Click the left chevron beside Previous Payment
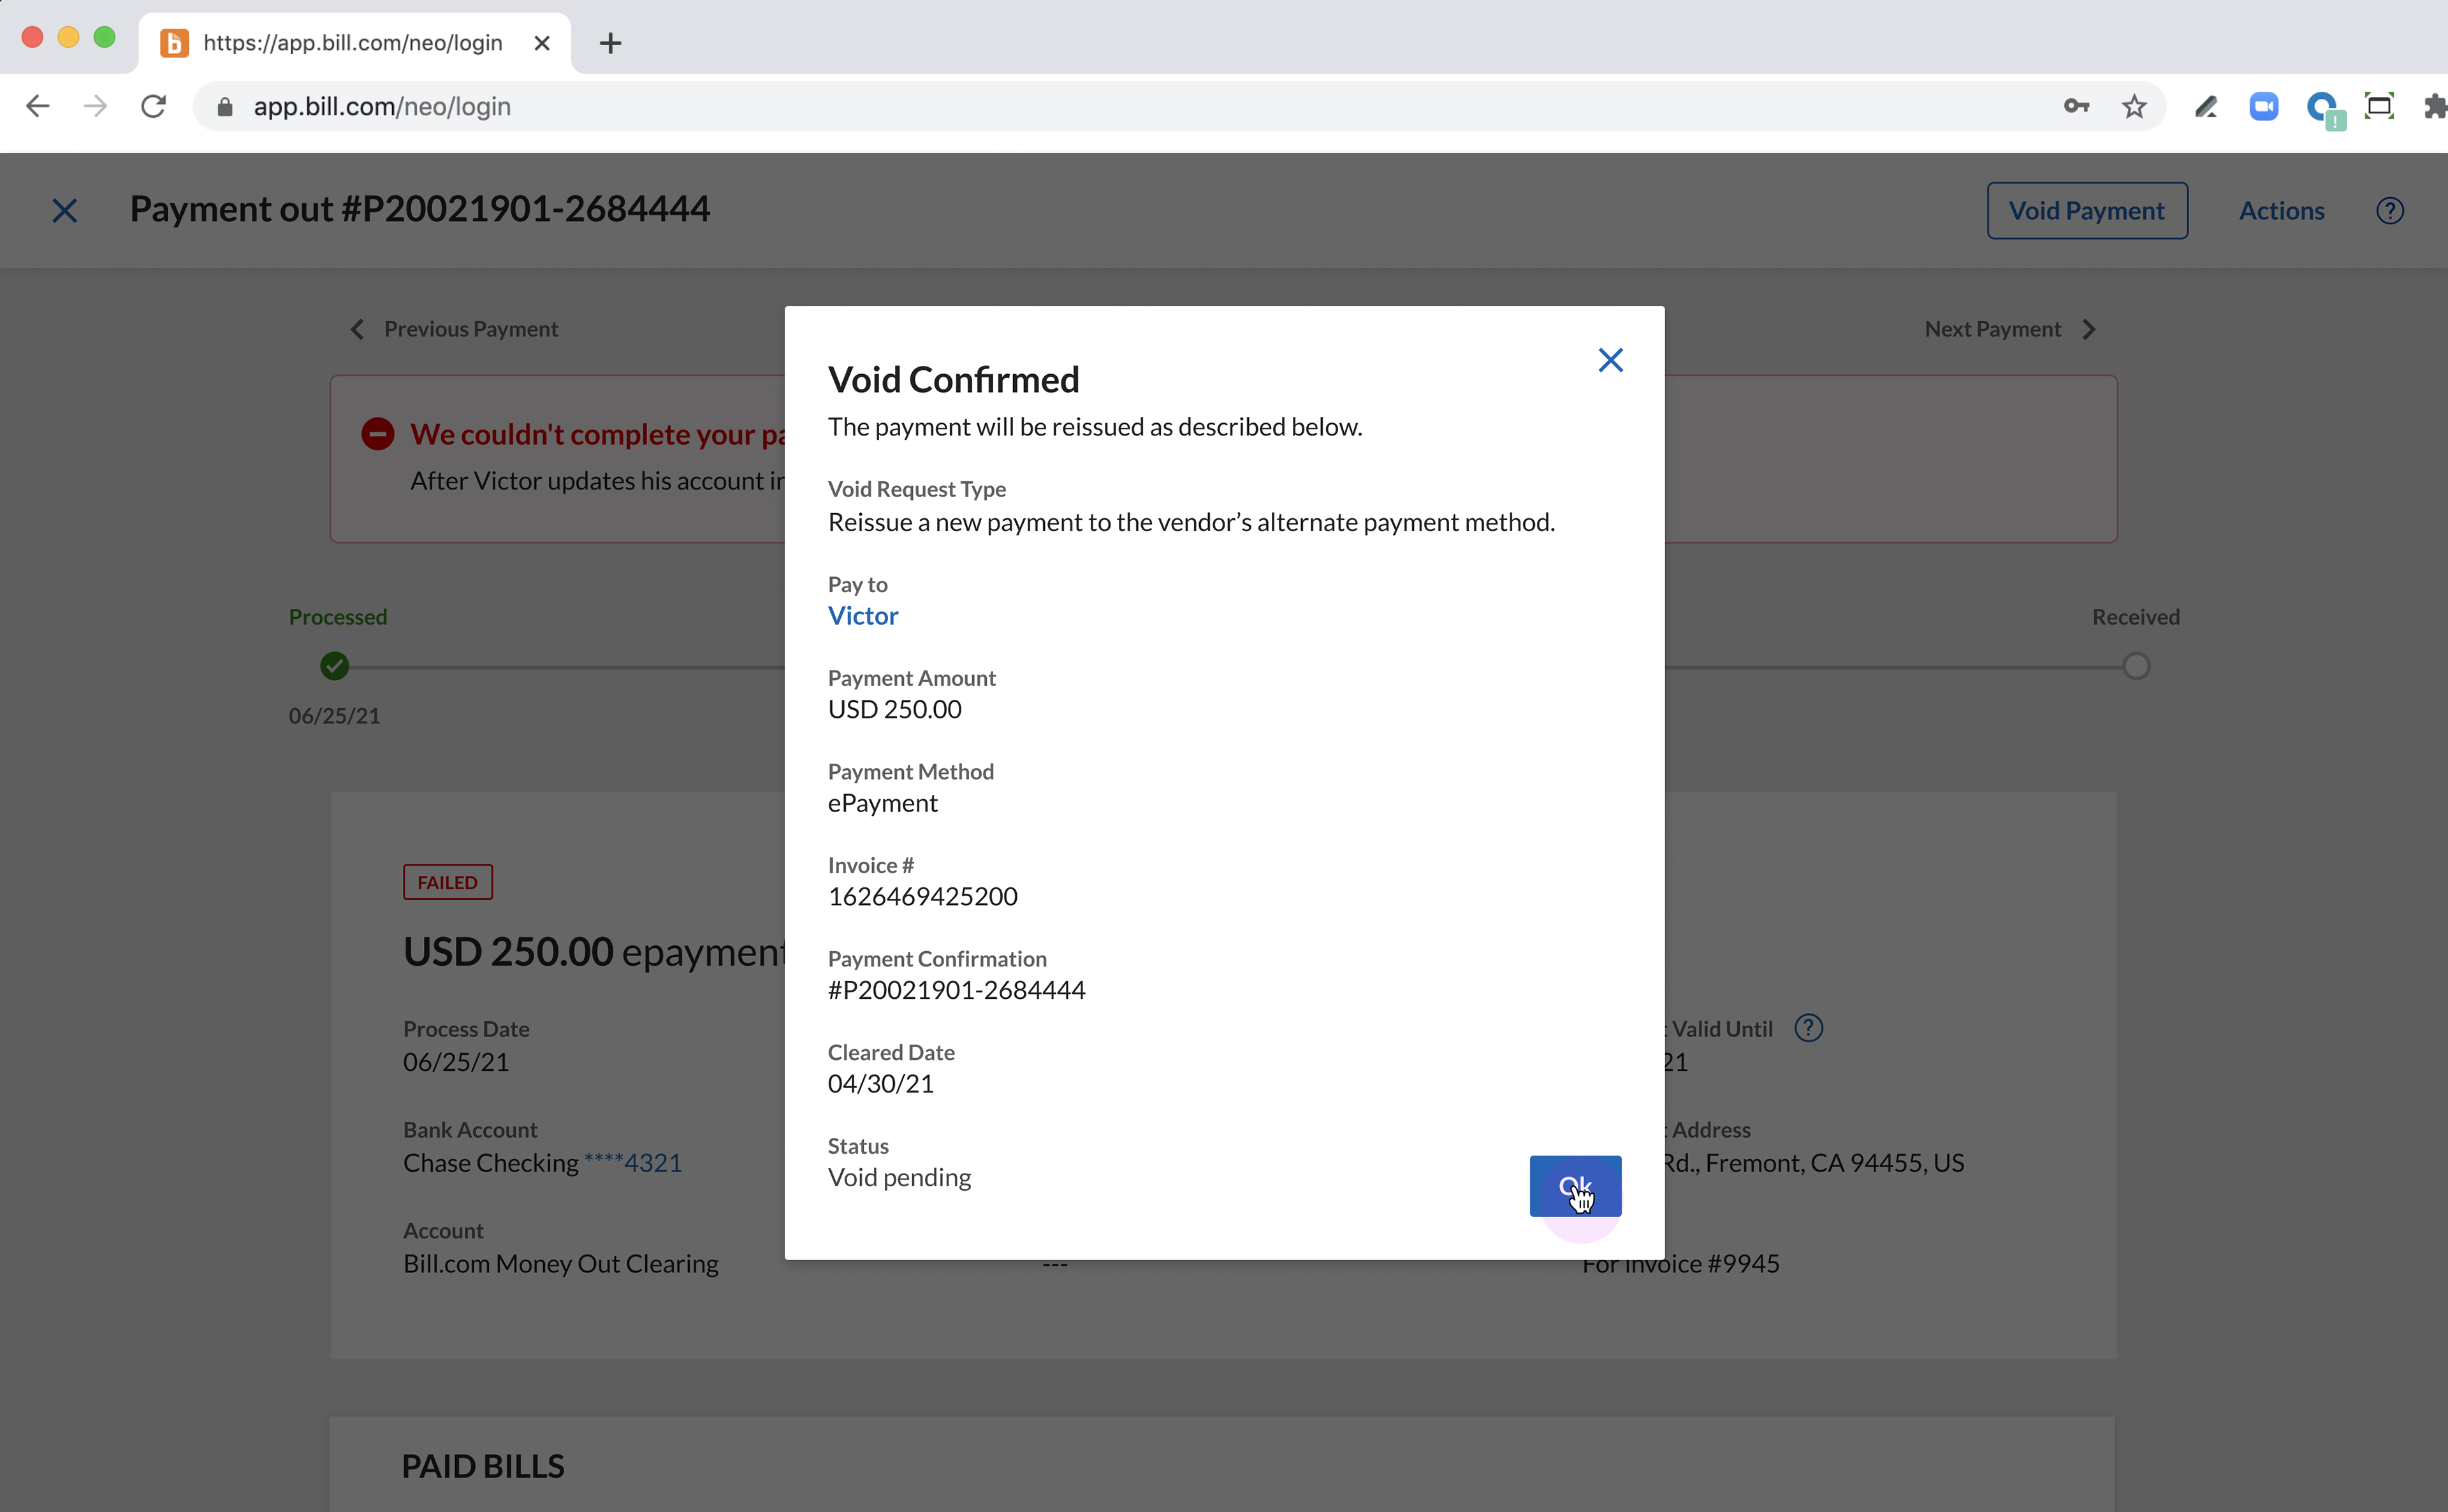The width and height of the screenshot is (2448, 1512). (357, 329)
